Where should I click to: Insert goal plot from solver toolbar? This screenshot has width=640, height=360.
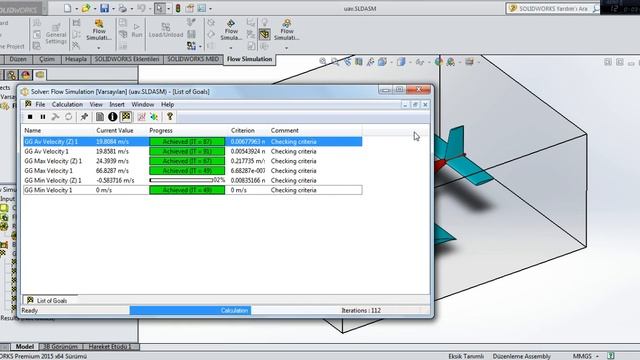tap(142, 117)
